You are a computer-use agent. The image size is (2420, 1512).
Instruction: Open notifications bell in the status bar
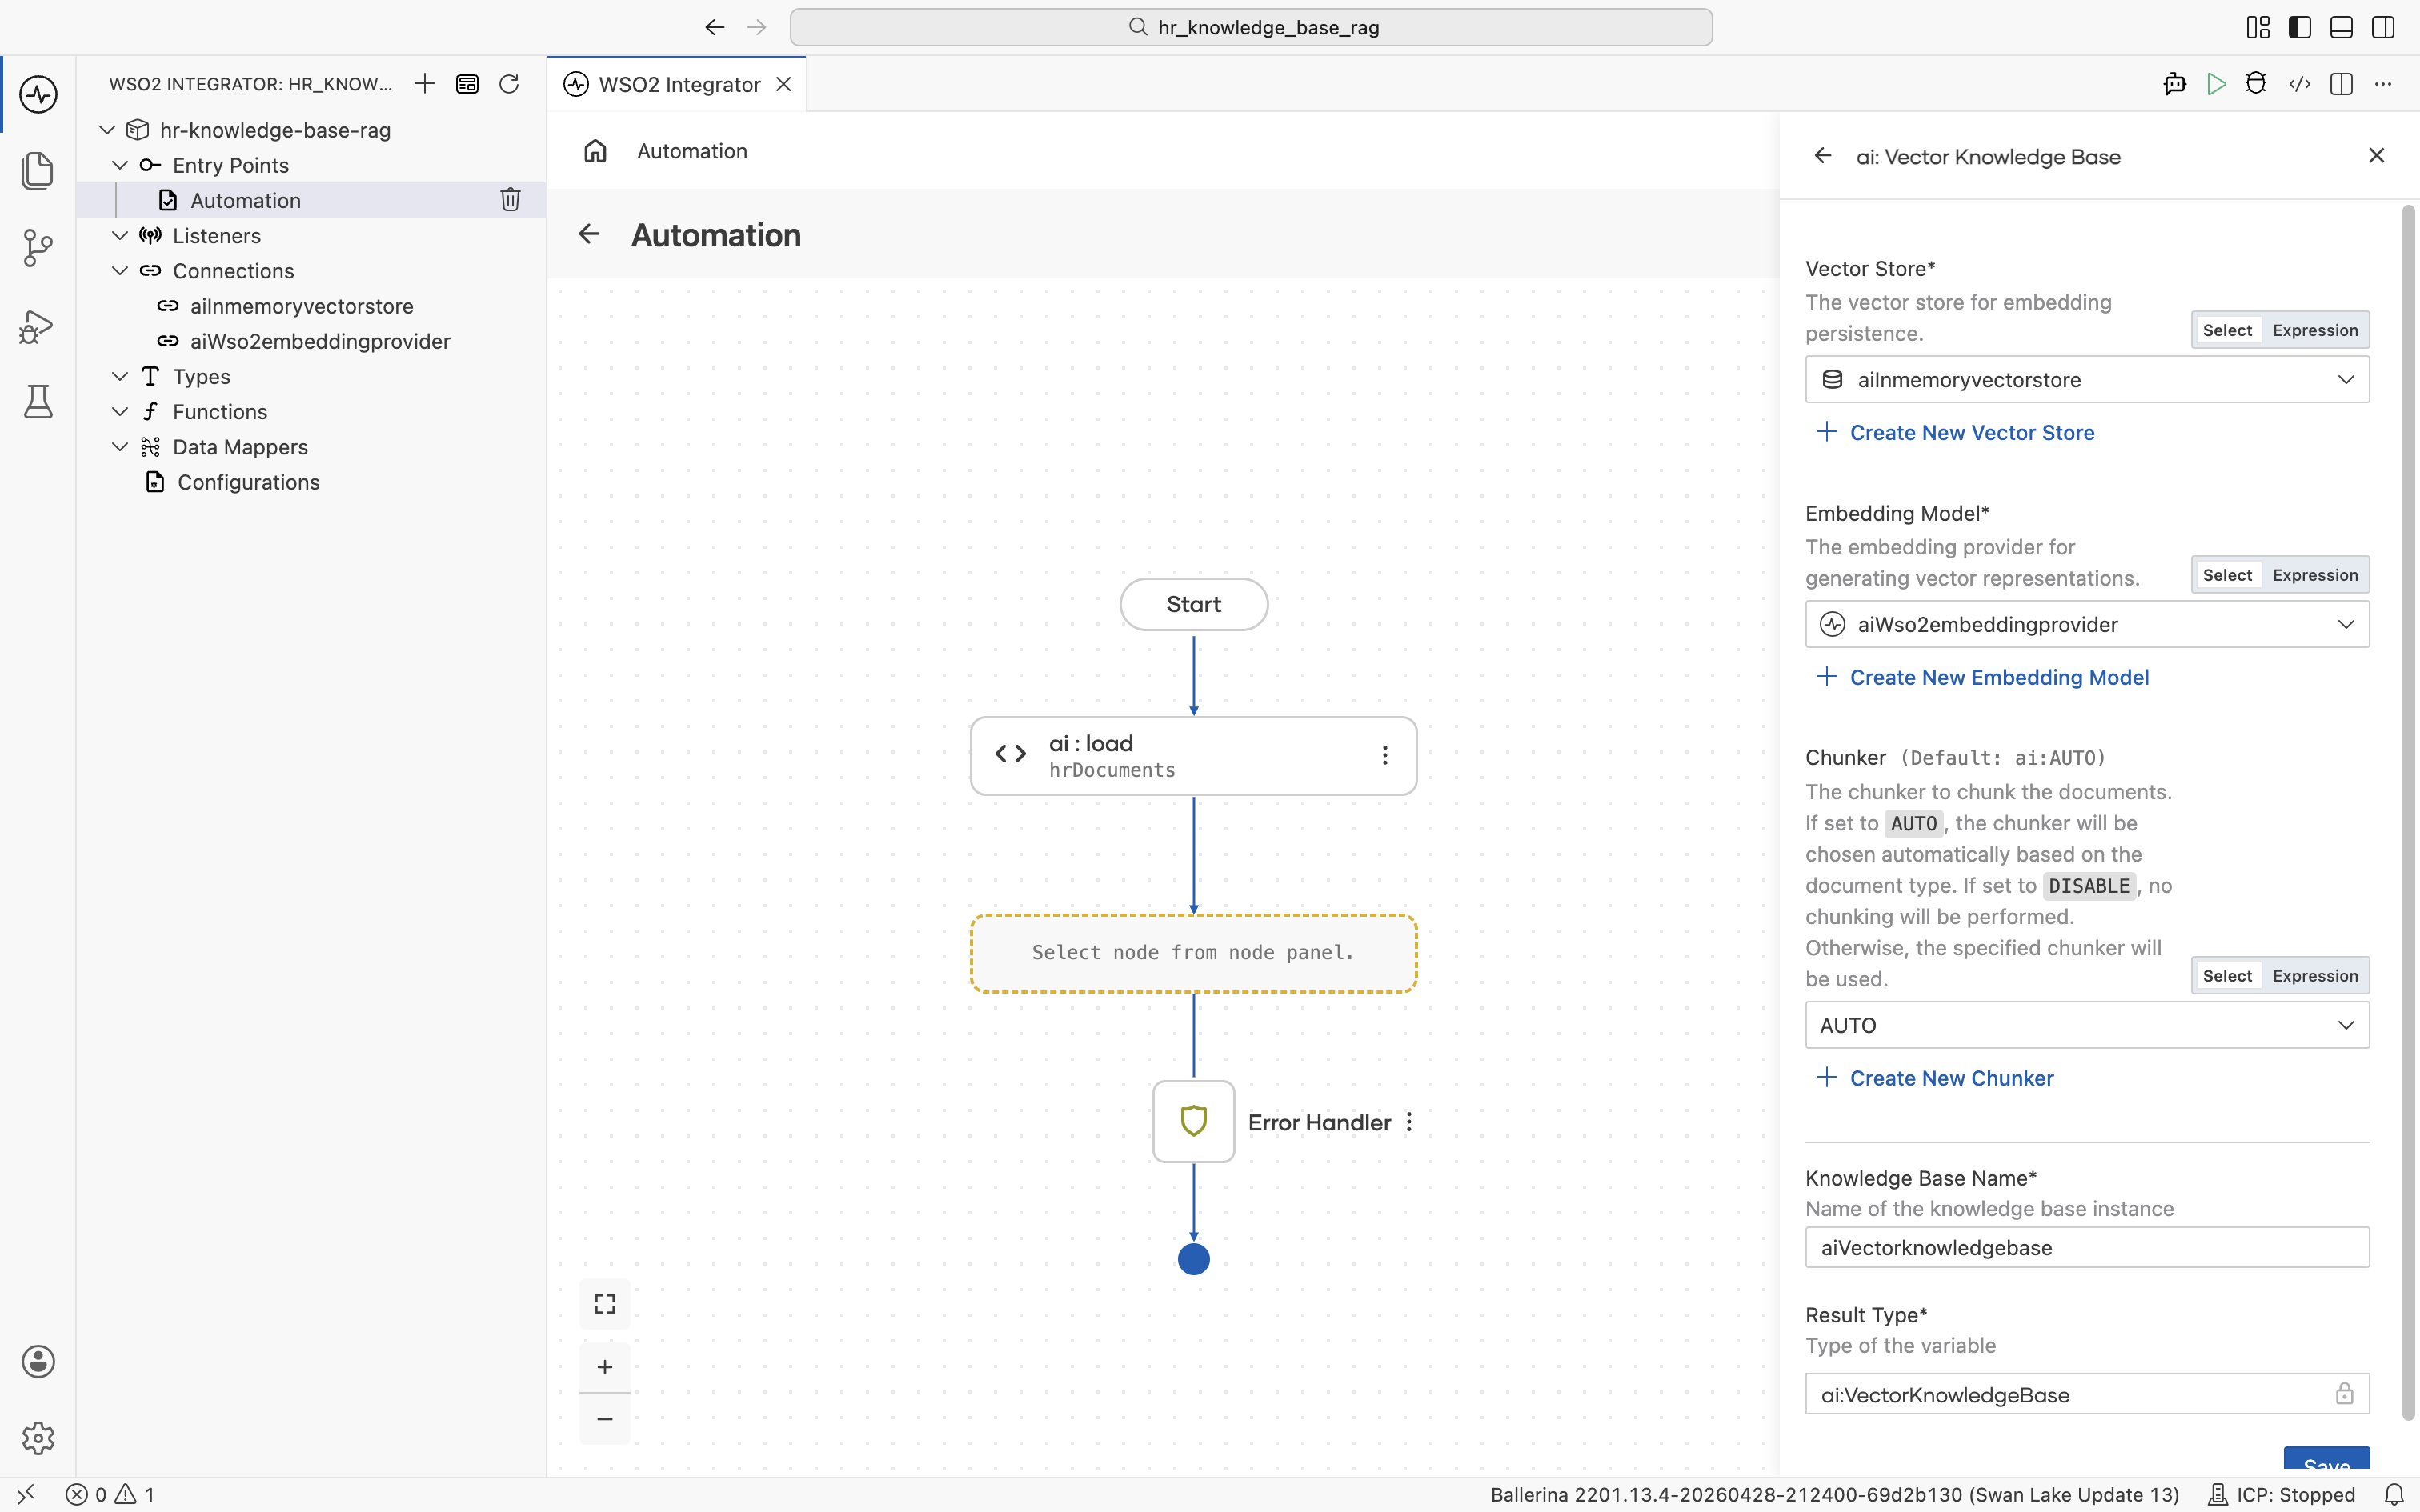tap(2394, 1495)
